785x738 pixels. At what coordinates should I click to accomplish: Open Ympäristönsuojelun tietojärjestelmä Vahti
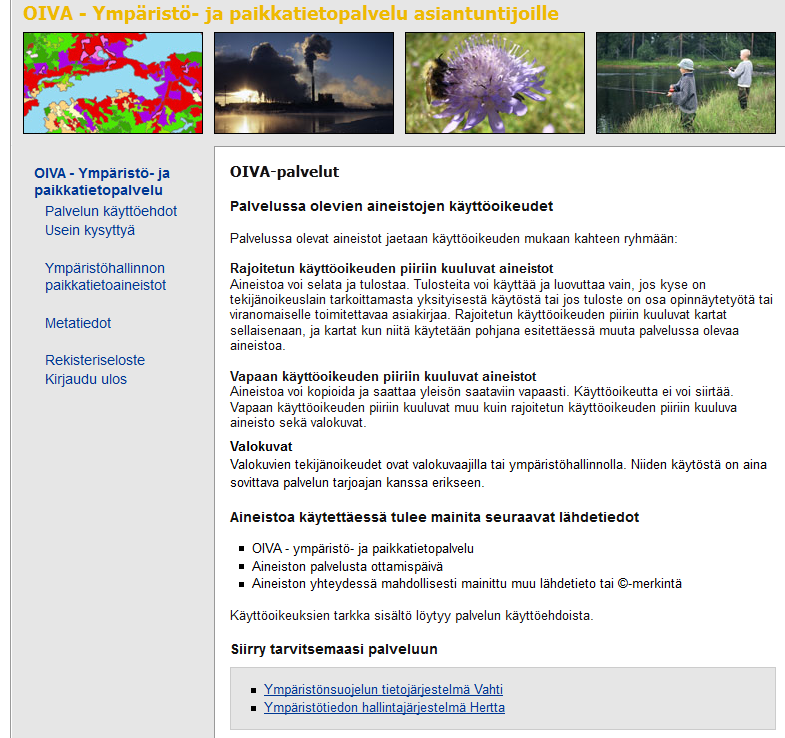pyautogui.click(x=383, y=689)
